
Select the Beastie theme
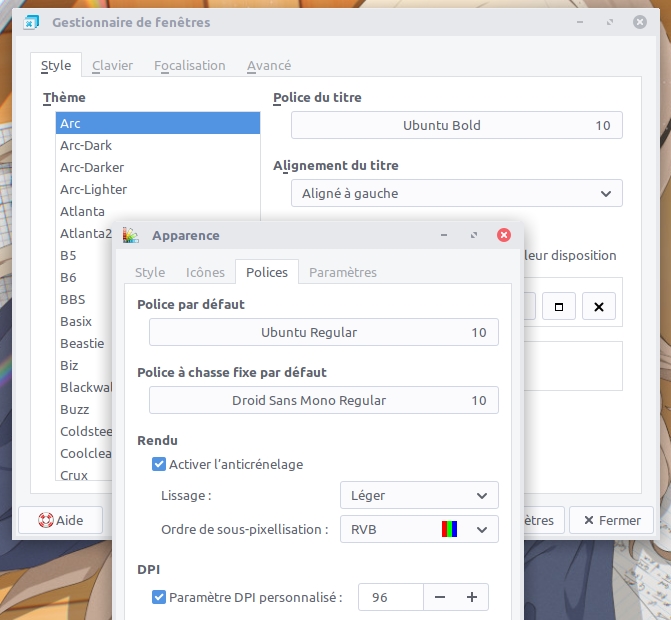point(84,343)
